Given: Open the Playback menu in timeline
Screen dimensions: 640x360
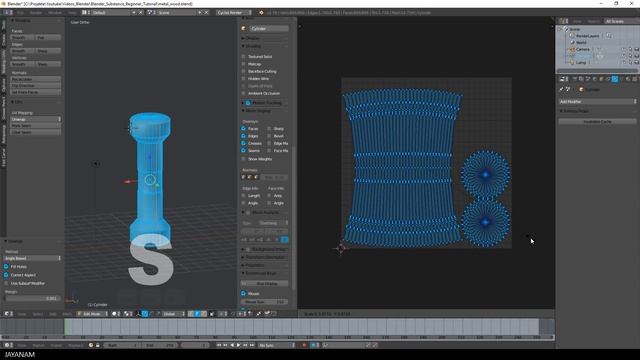Looking at the screenshot, I should pyautogui.click(x=76, y=345).
